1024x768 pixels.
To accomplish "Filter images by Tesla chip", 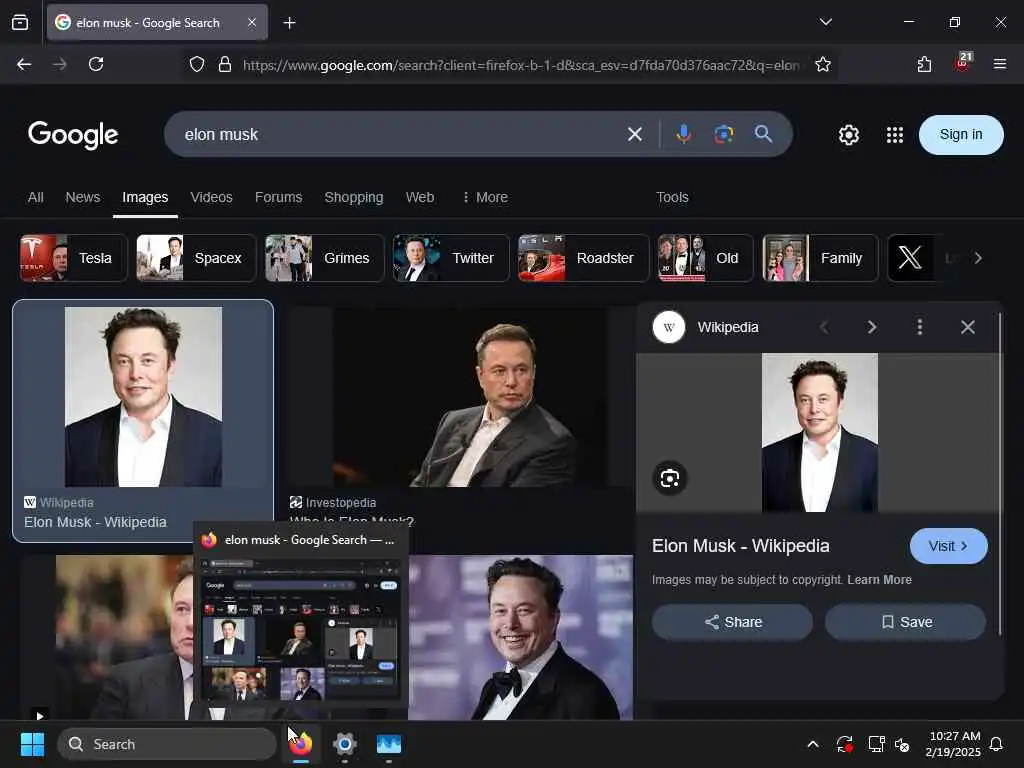I will coord(73,258).
